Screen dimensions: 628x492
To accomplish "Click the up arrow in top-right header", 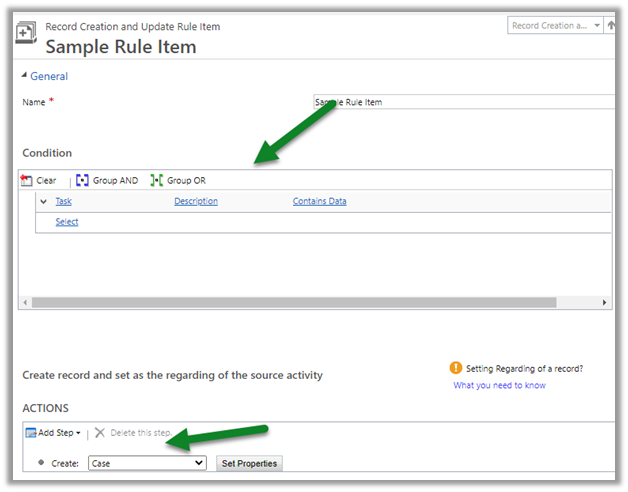I will [x=611, y=26].
